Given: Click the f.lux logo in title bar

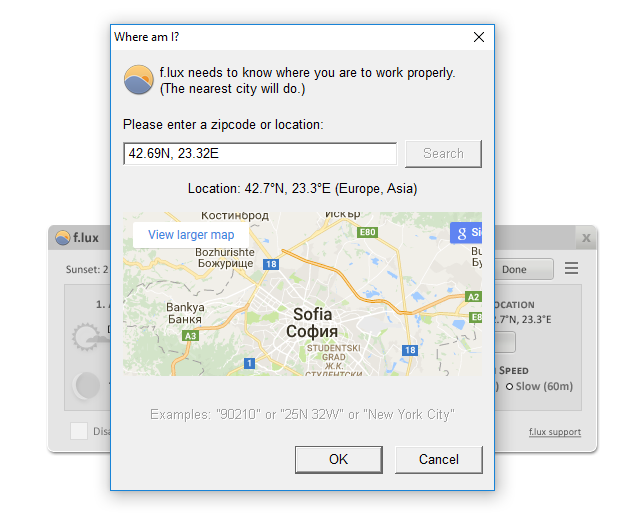Looking at the screenshot, I should click(x=63, y=238).
